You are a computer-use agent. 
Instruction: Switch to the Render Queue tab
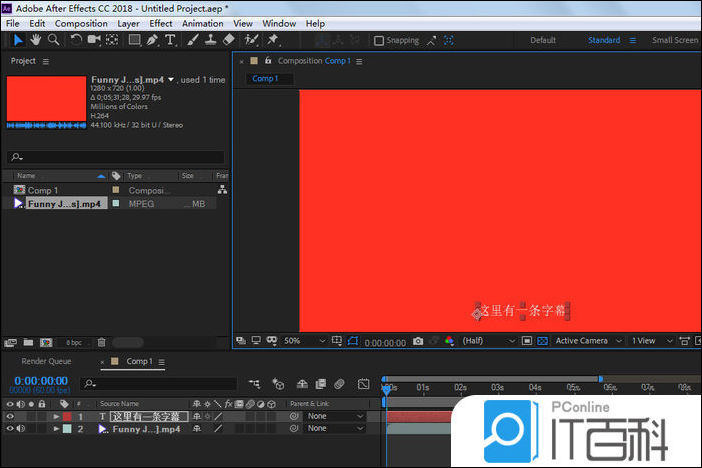[x=46, y=361]
